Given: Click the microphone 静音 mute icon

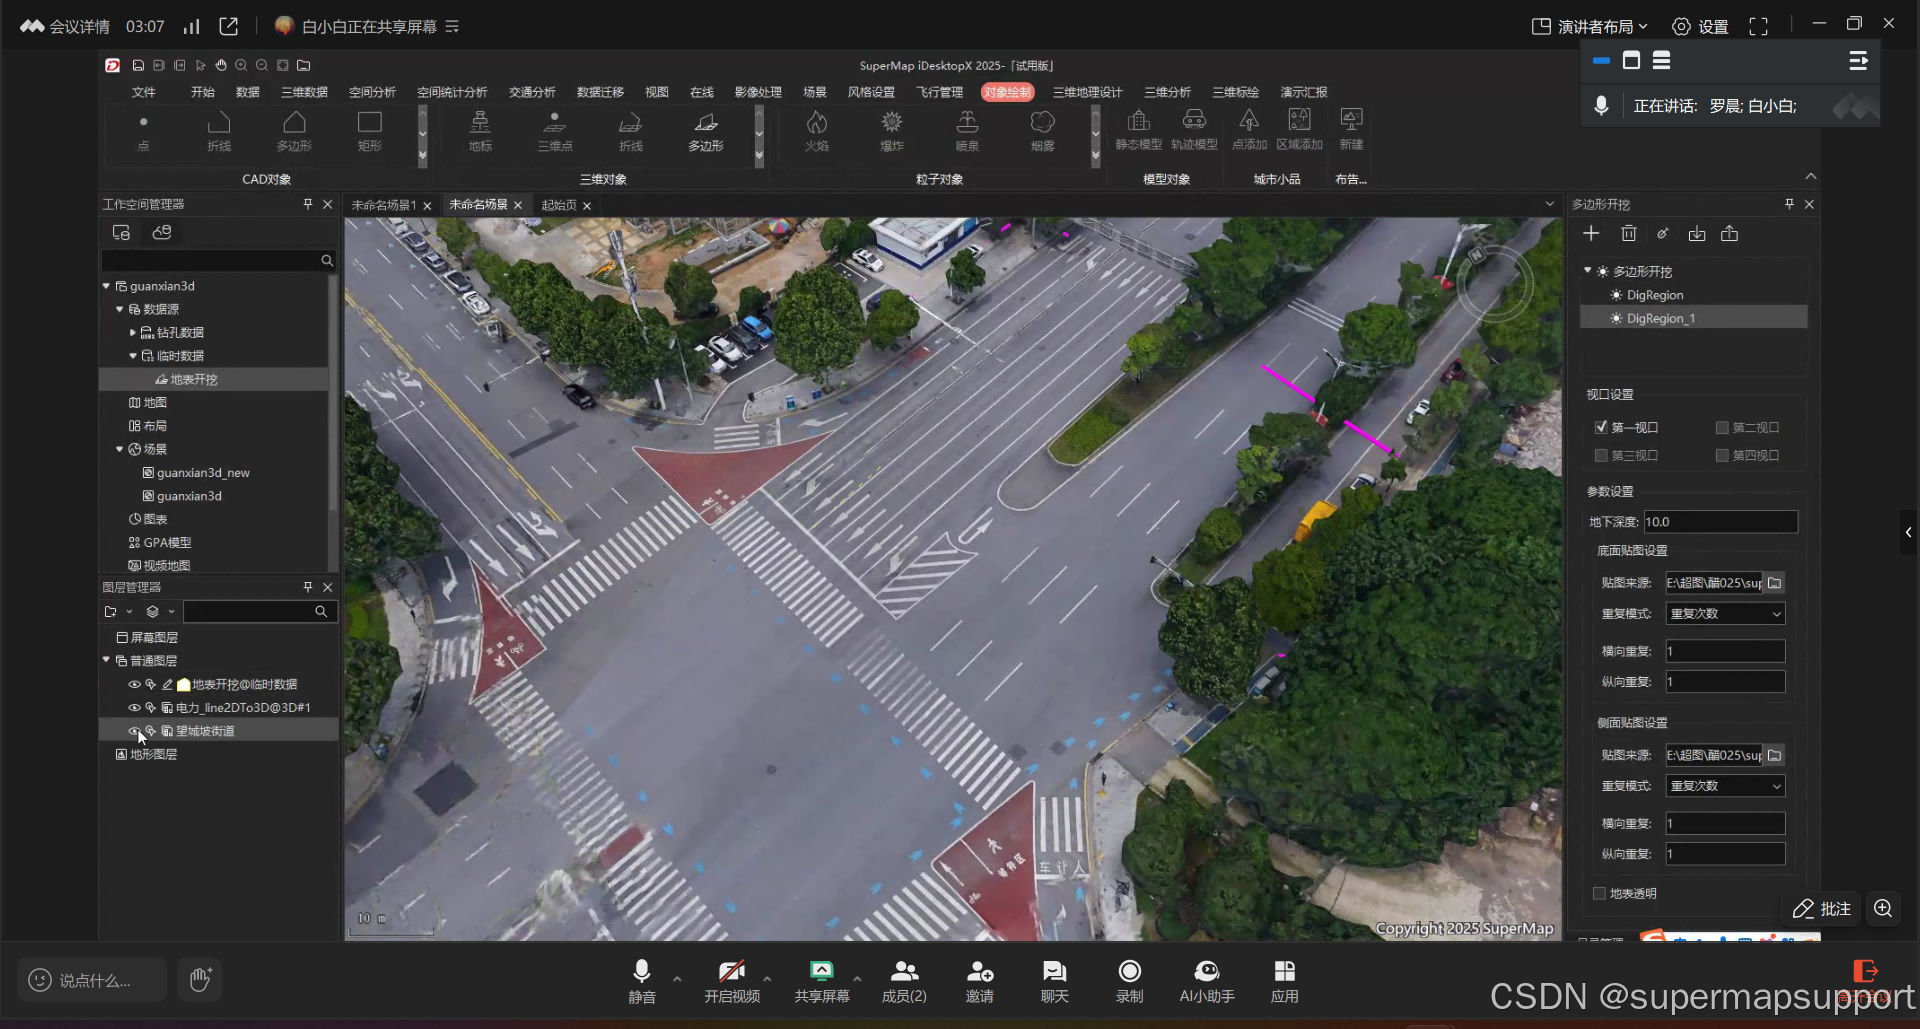Looking at the screenshot, I should pyautogui.click(x=642, y=971).
